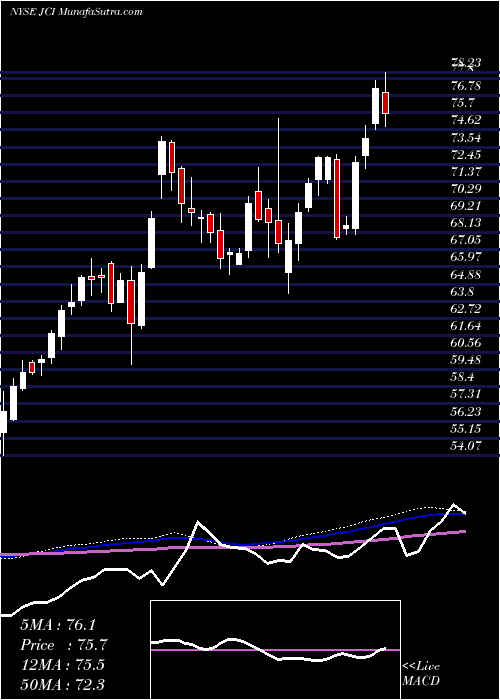Click the 64.88 price axis label
The height and width of the screenshot is (700, 500).
(x=466, y=275)
